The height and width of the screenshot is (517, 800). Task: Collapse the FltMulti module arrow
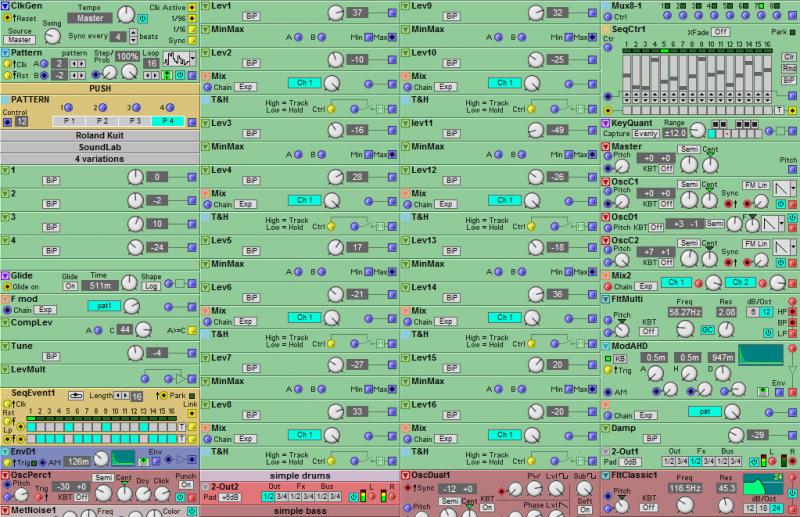(x=606, y=299)
